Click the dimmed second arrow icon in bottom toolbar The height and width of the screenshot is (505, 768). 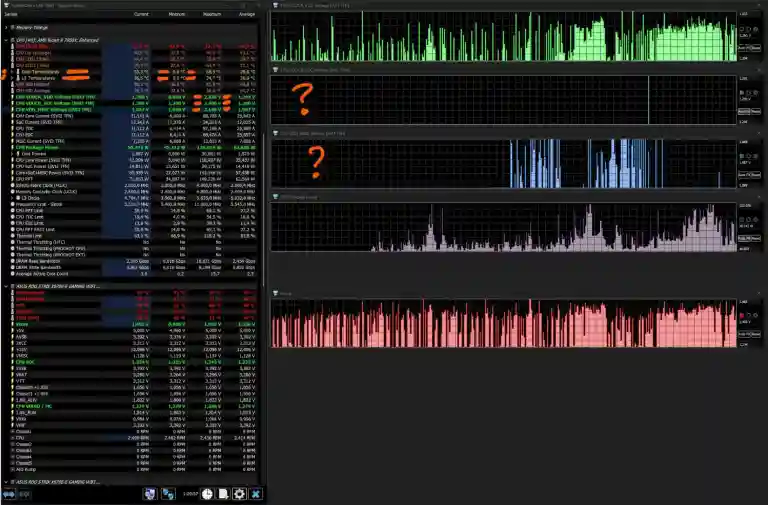click(24, 494)
